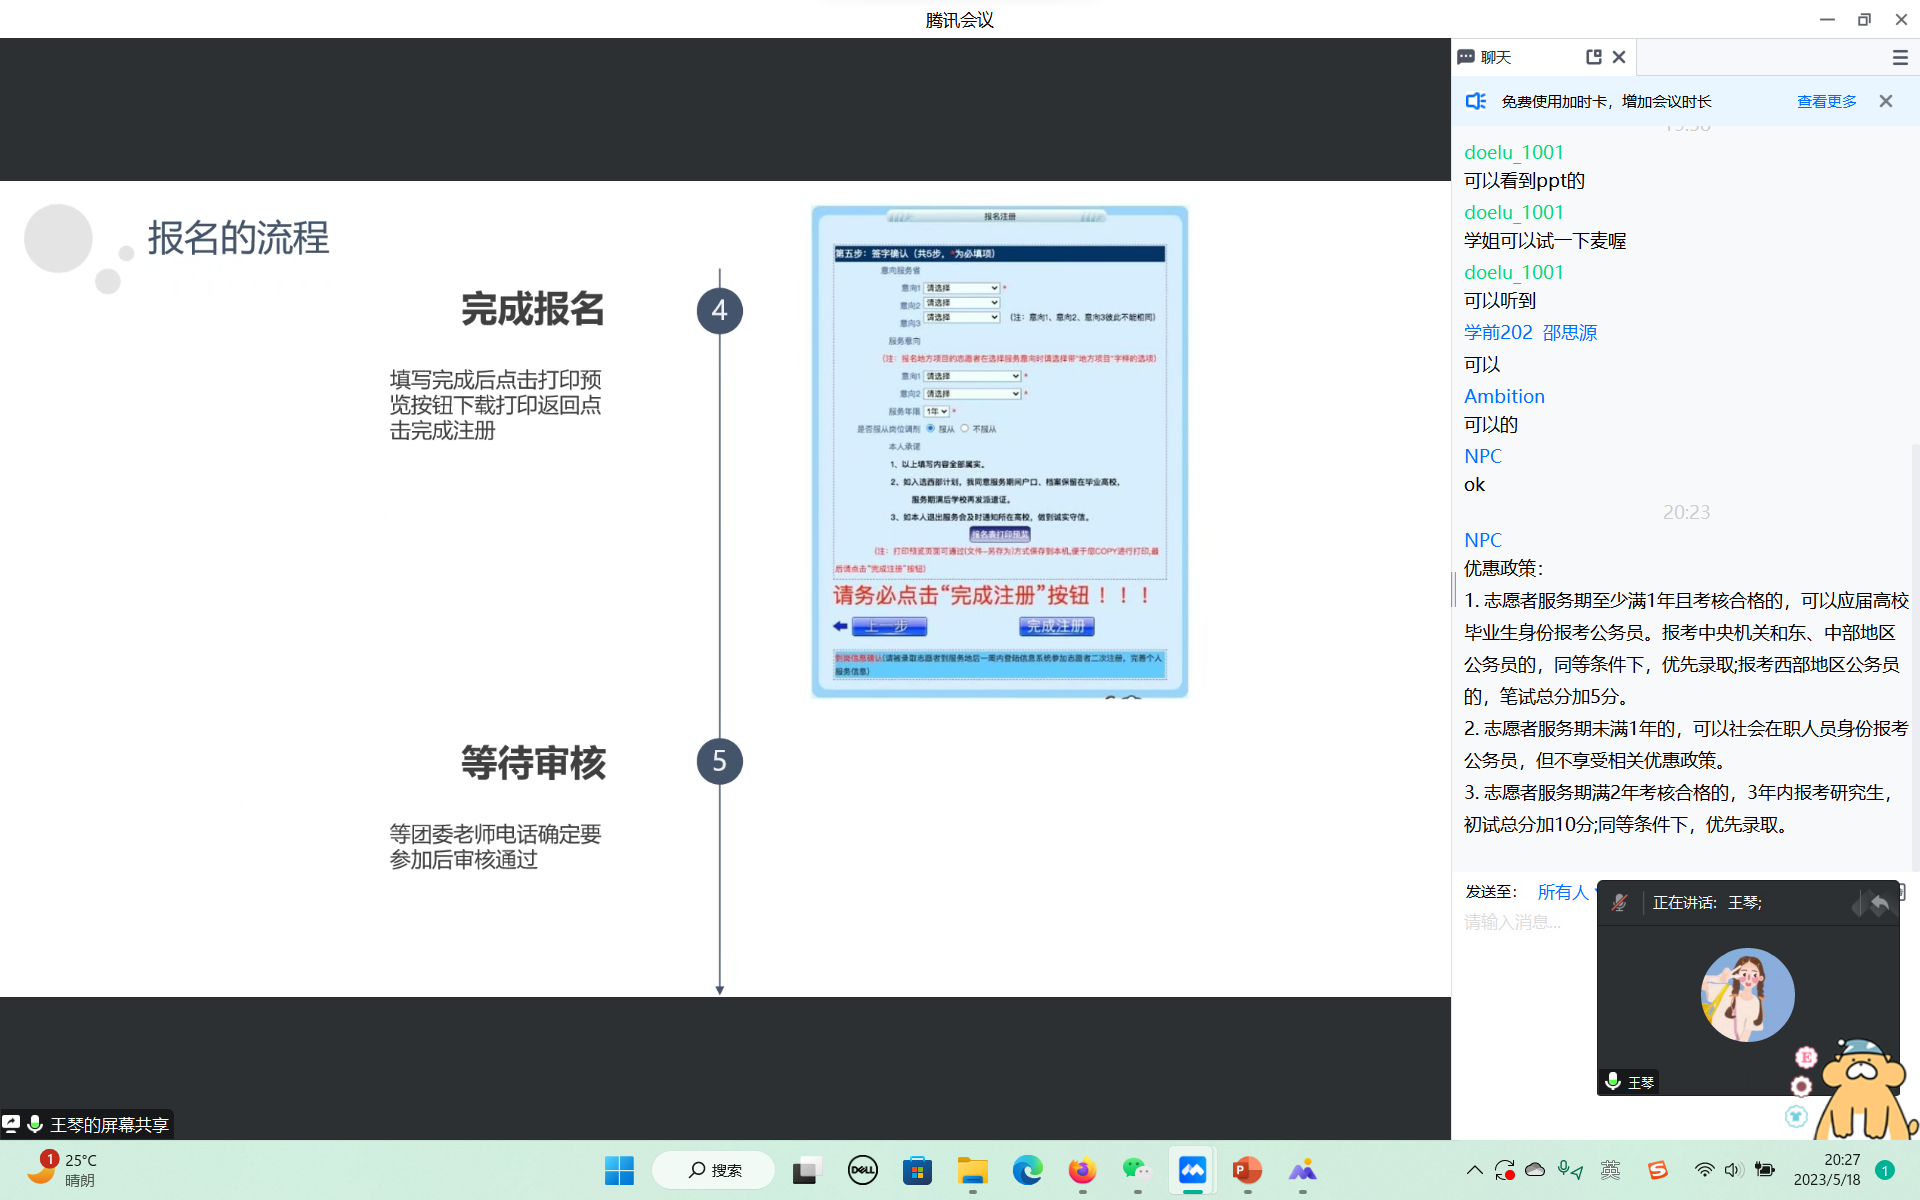
Task: Toggle the 英 input method indicator
Action: tap(1610, 1170)
